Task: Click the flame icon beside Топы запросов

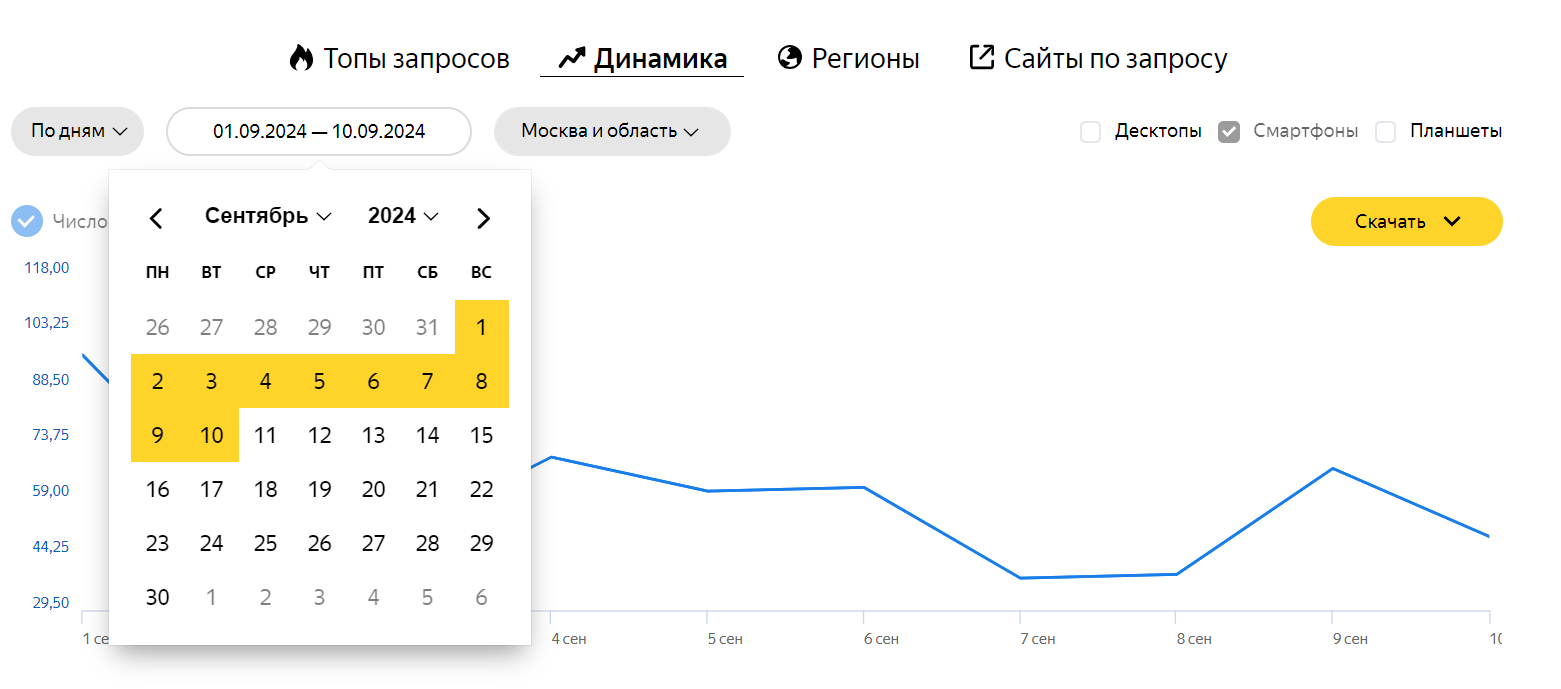Action: [x=301, y=58]
